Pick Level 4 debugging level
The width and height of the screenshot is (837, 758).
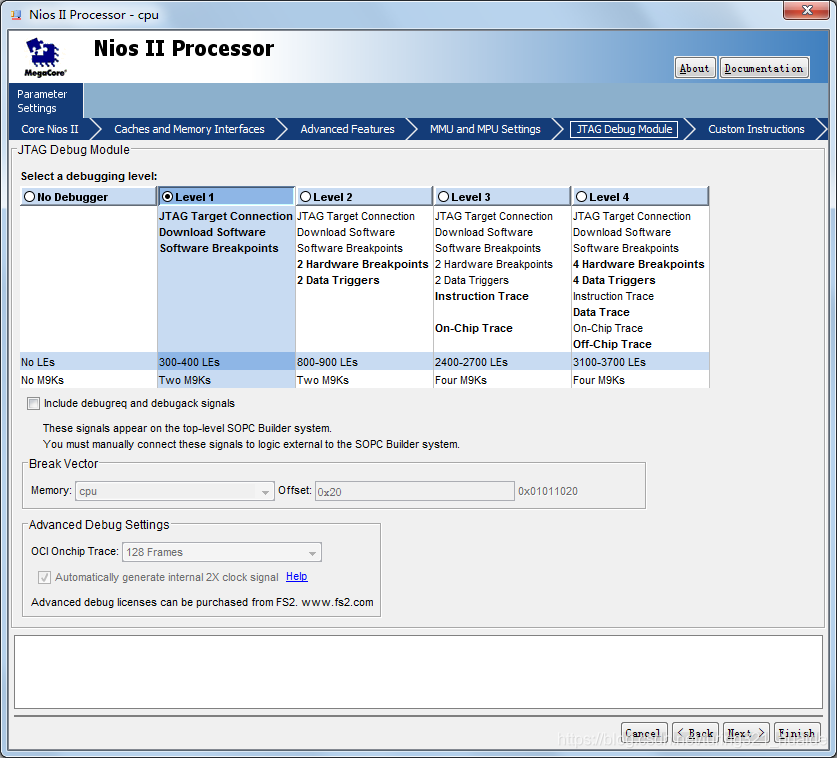coord(581,197)
